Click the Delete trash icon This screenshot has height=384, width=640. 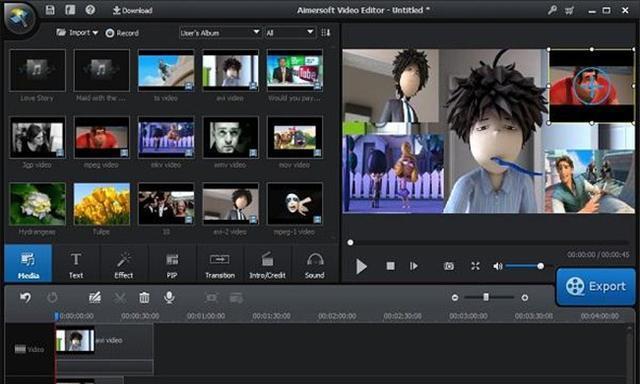click(144, 297)
